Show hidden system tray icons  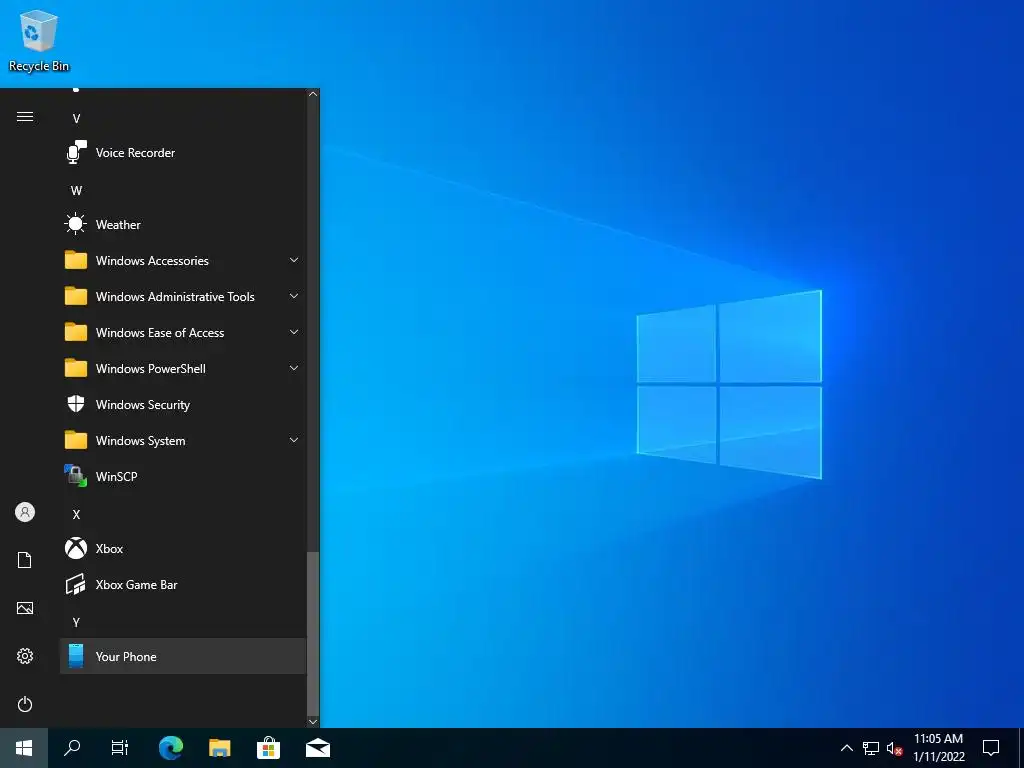846,748
